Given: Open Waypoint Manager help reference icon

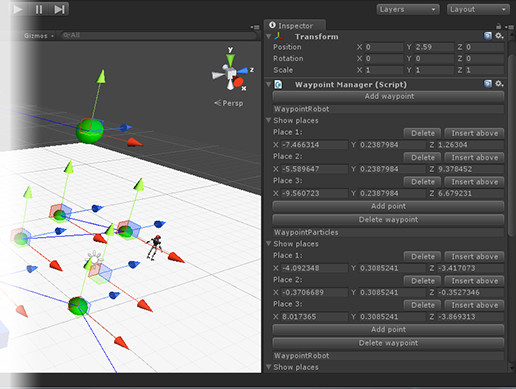Looking at the screenshot, I should coord(488,84).
